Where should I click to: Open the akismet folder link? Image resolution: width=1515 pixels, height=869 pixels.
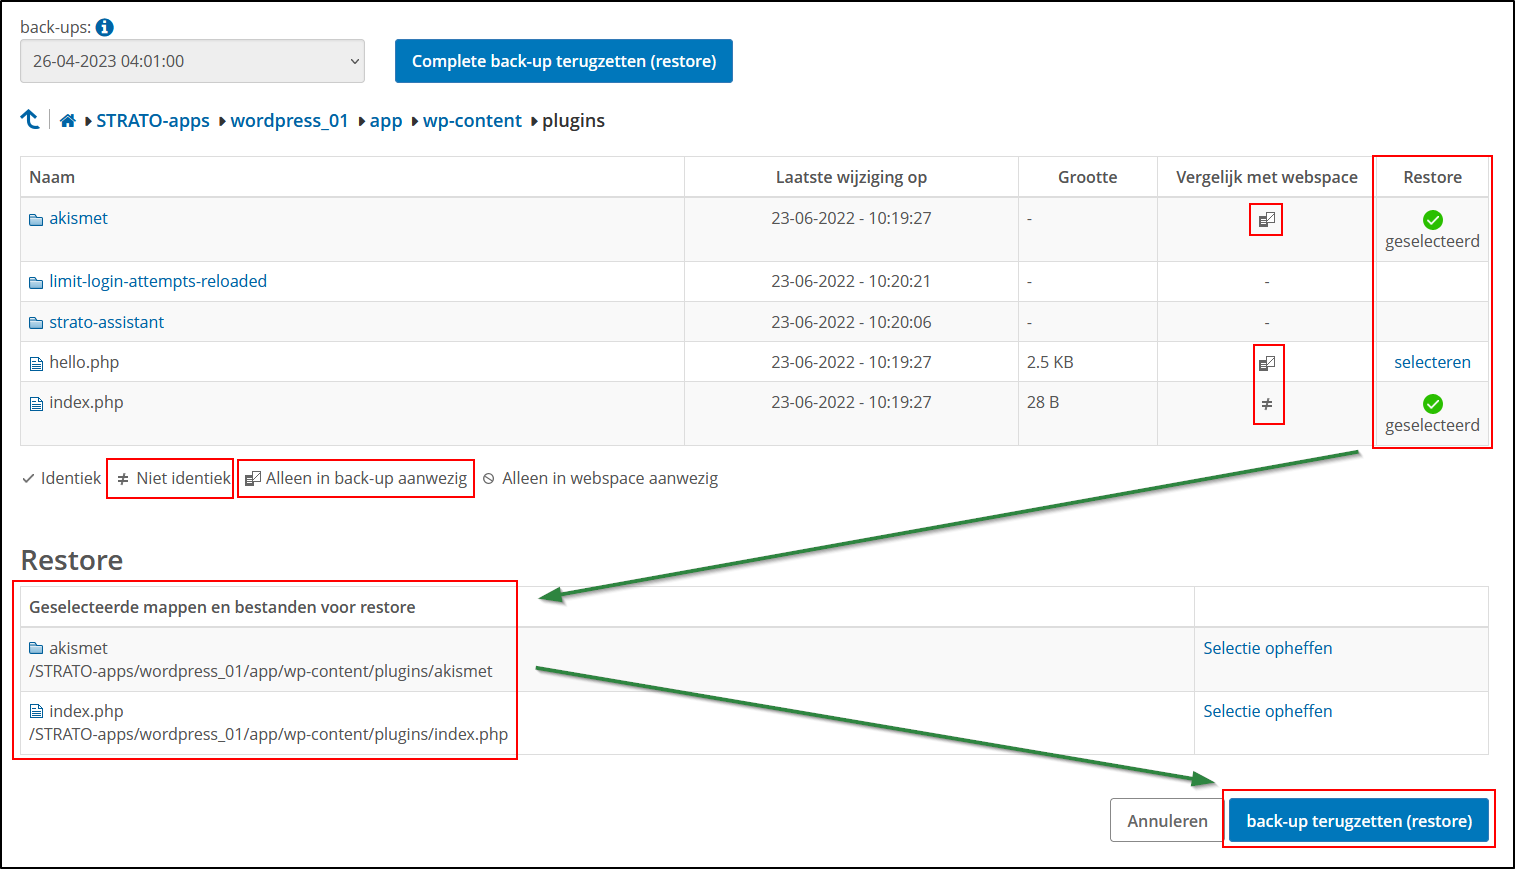click(x=79, y=217)
